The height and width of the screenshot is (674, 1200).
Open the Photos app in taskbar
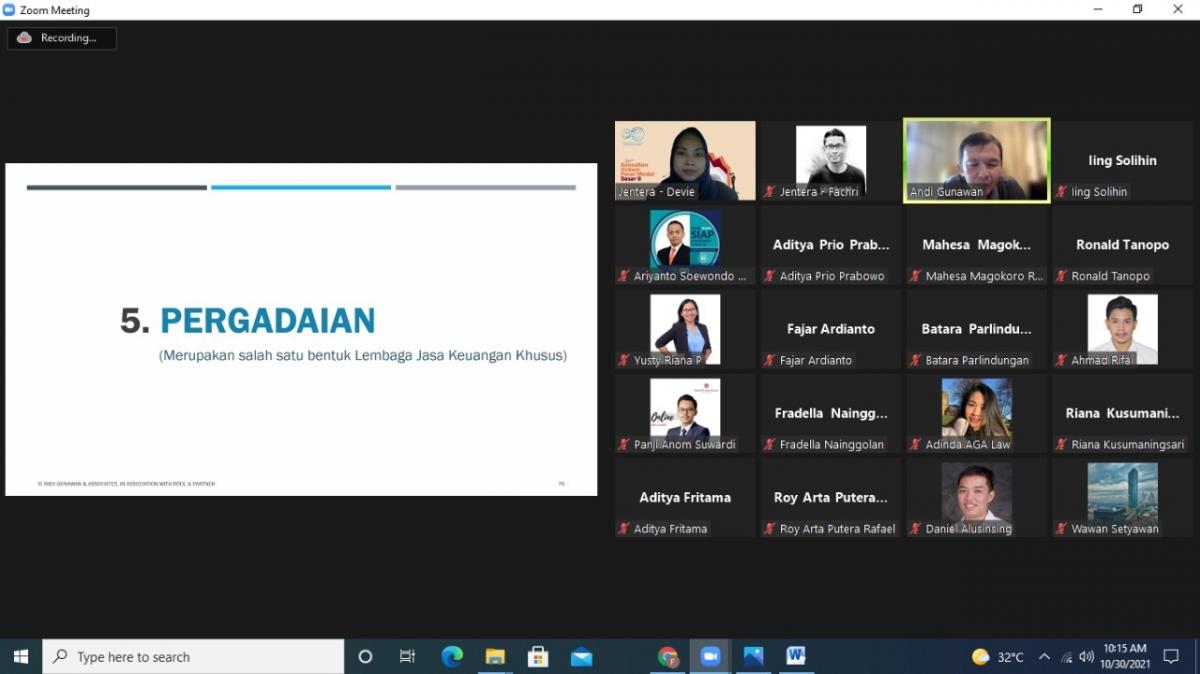click(753, 656)
